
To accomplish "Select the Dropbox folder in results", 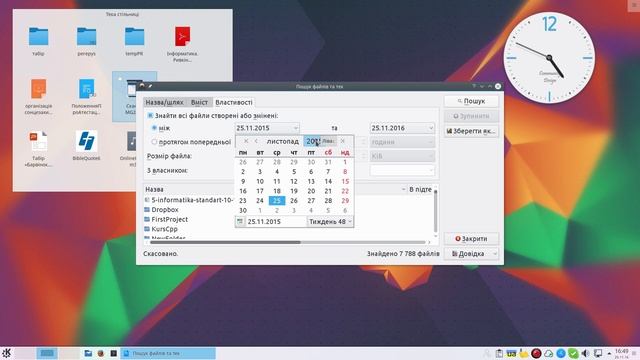I will pos(165,209).
